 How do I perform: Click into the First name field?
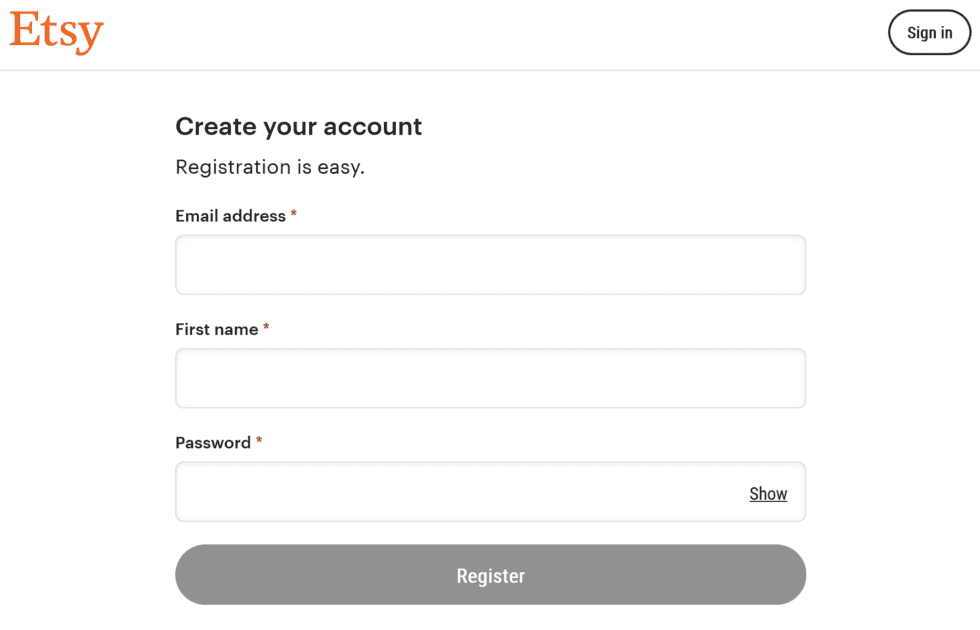coord(490,378)
